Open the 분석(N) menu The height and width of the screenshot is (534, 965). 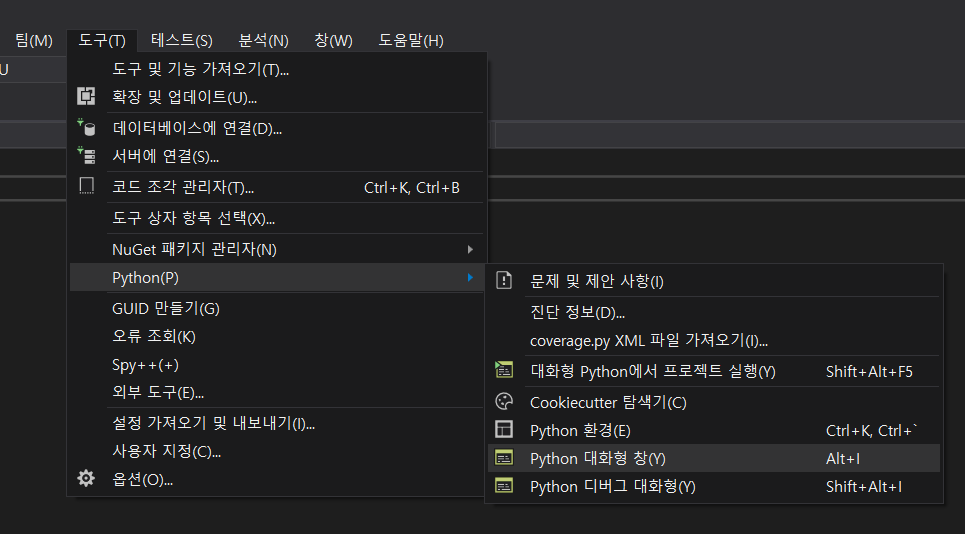[263, 40]
